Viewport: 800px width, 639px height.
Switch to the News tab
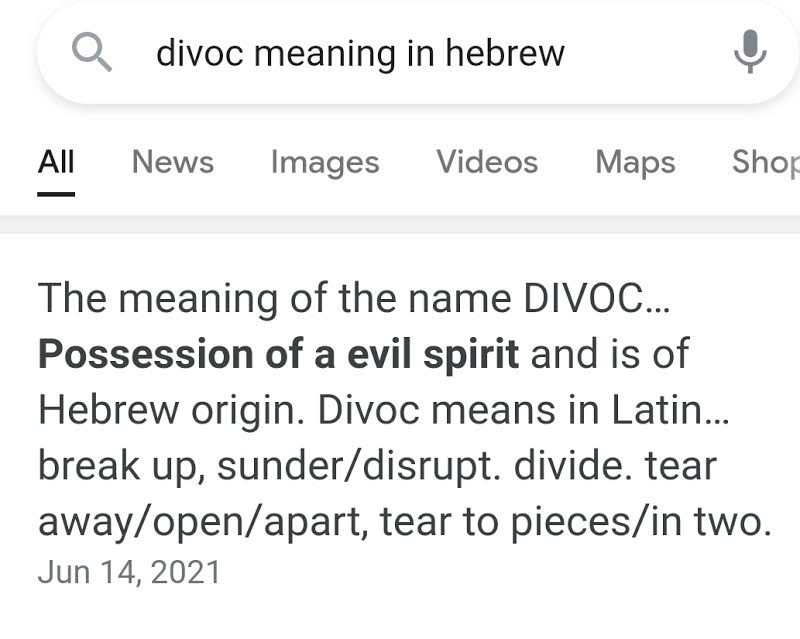tap(172, 162)
